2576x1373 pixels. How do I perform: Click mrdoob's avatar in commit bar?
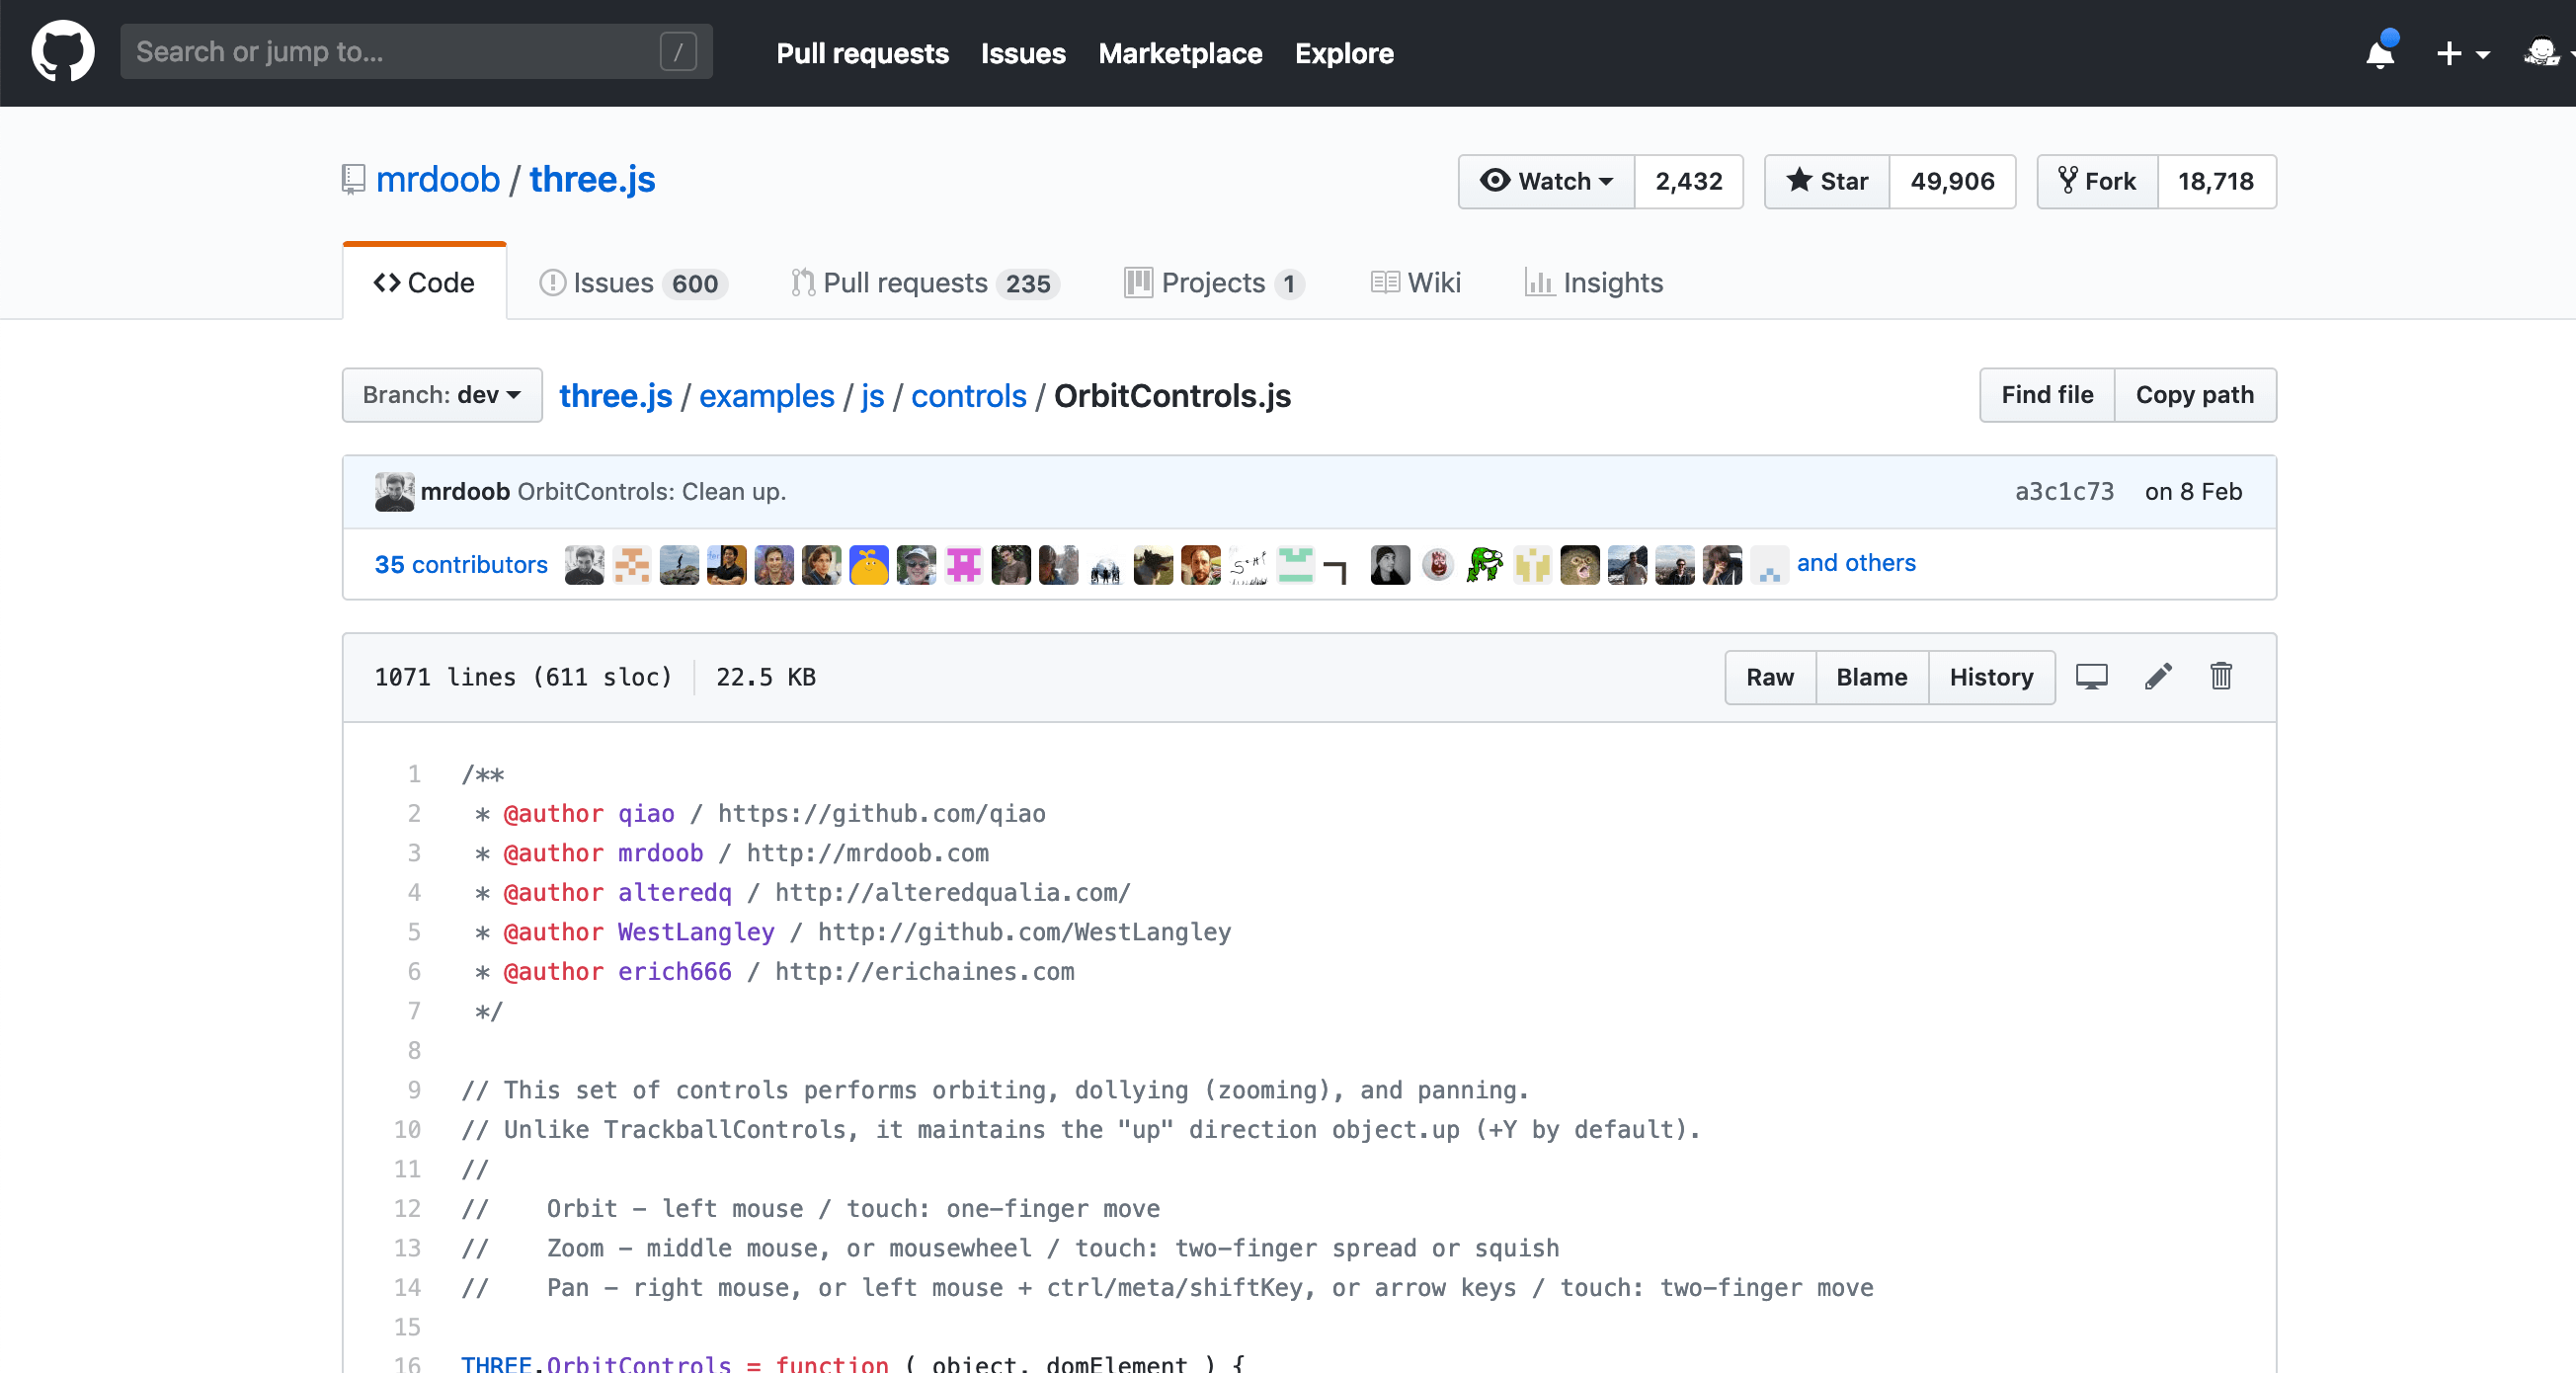[x=394, y=491]
